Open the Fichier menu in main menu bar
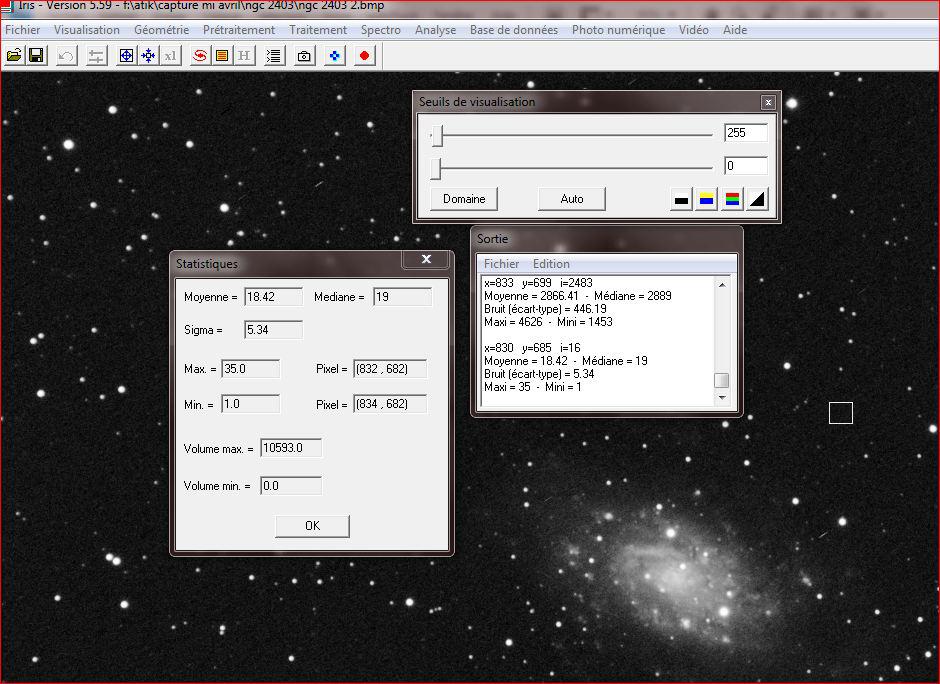This screenshot has height=684, width=940. point(23,30)
